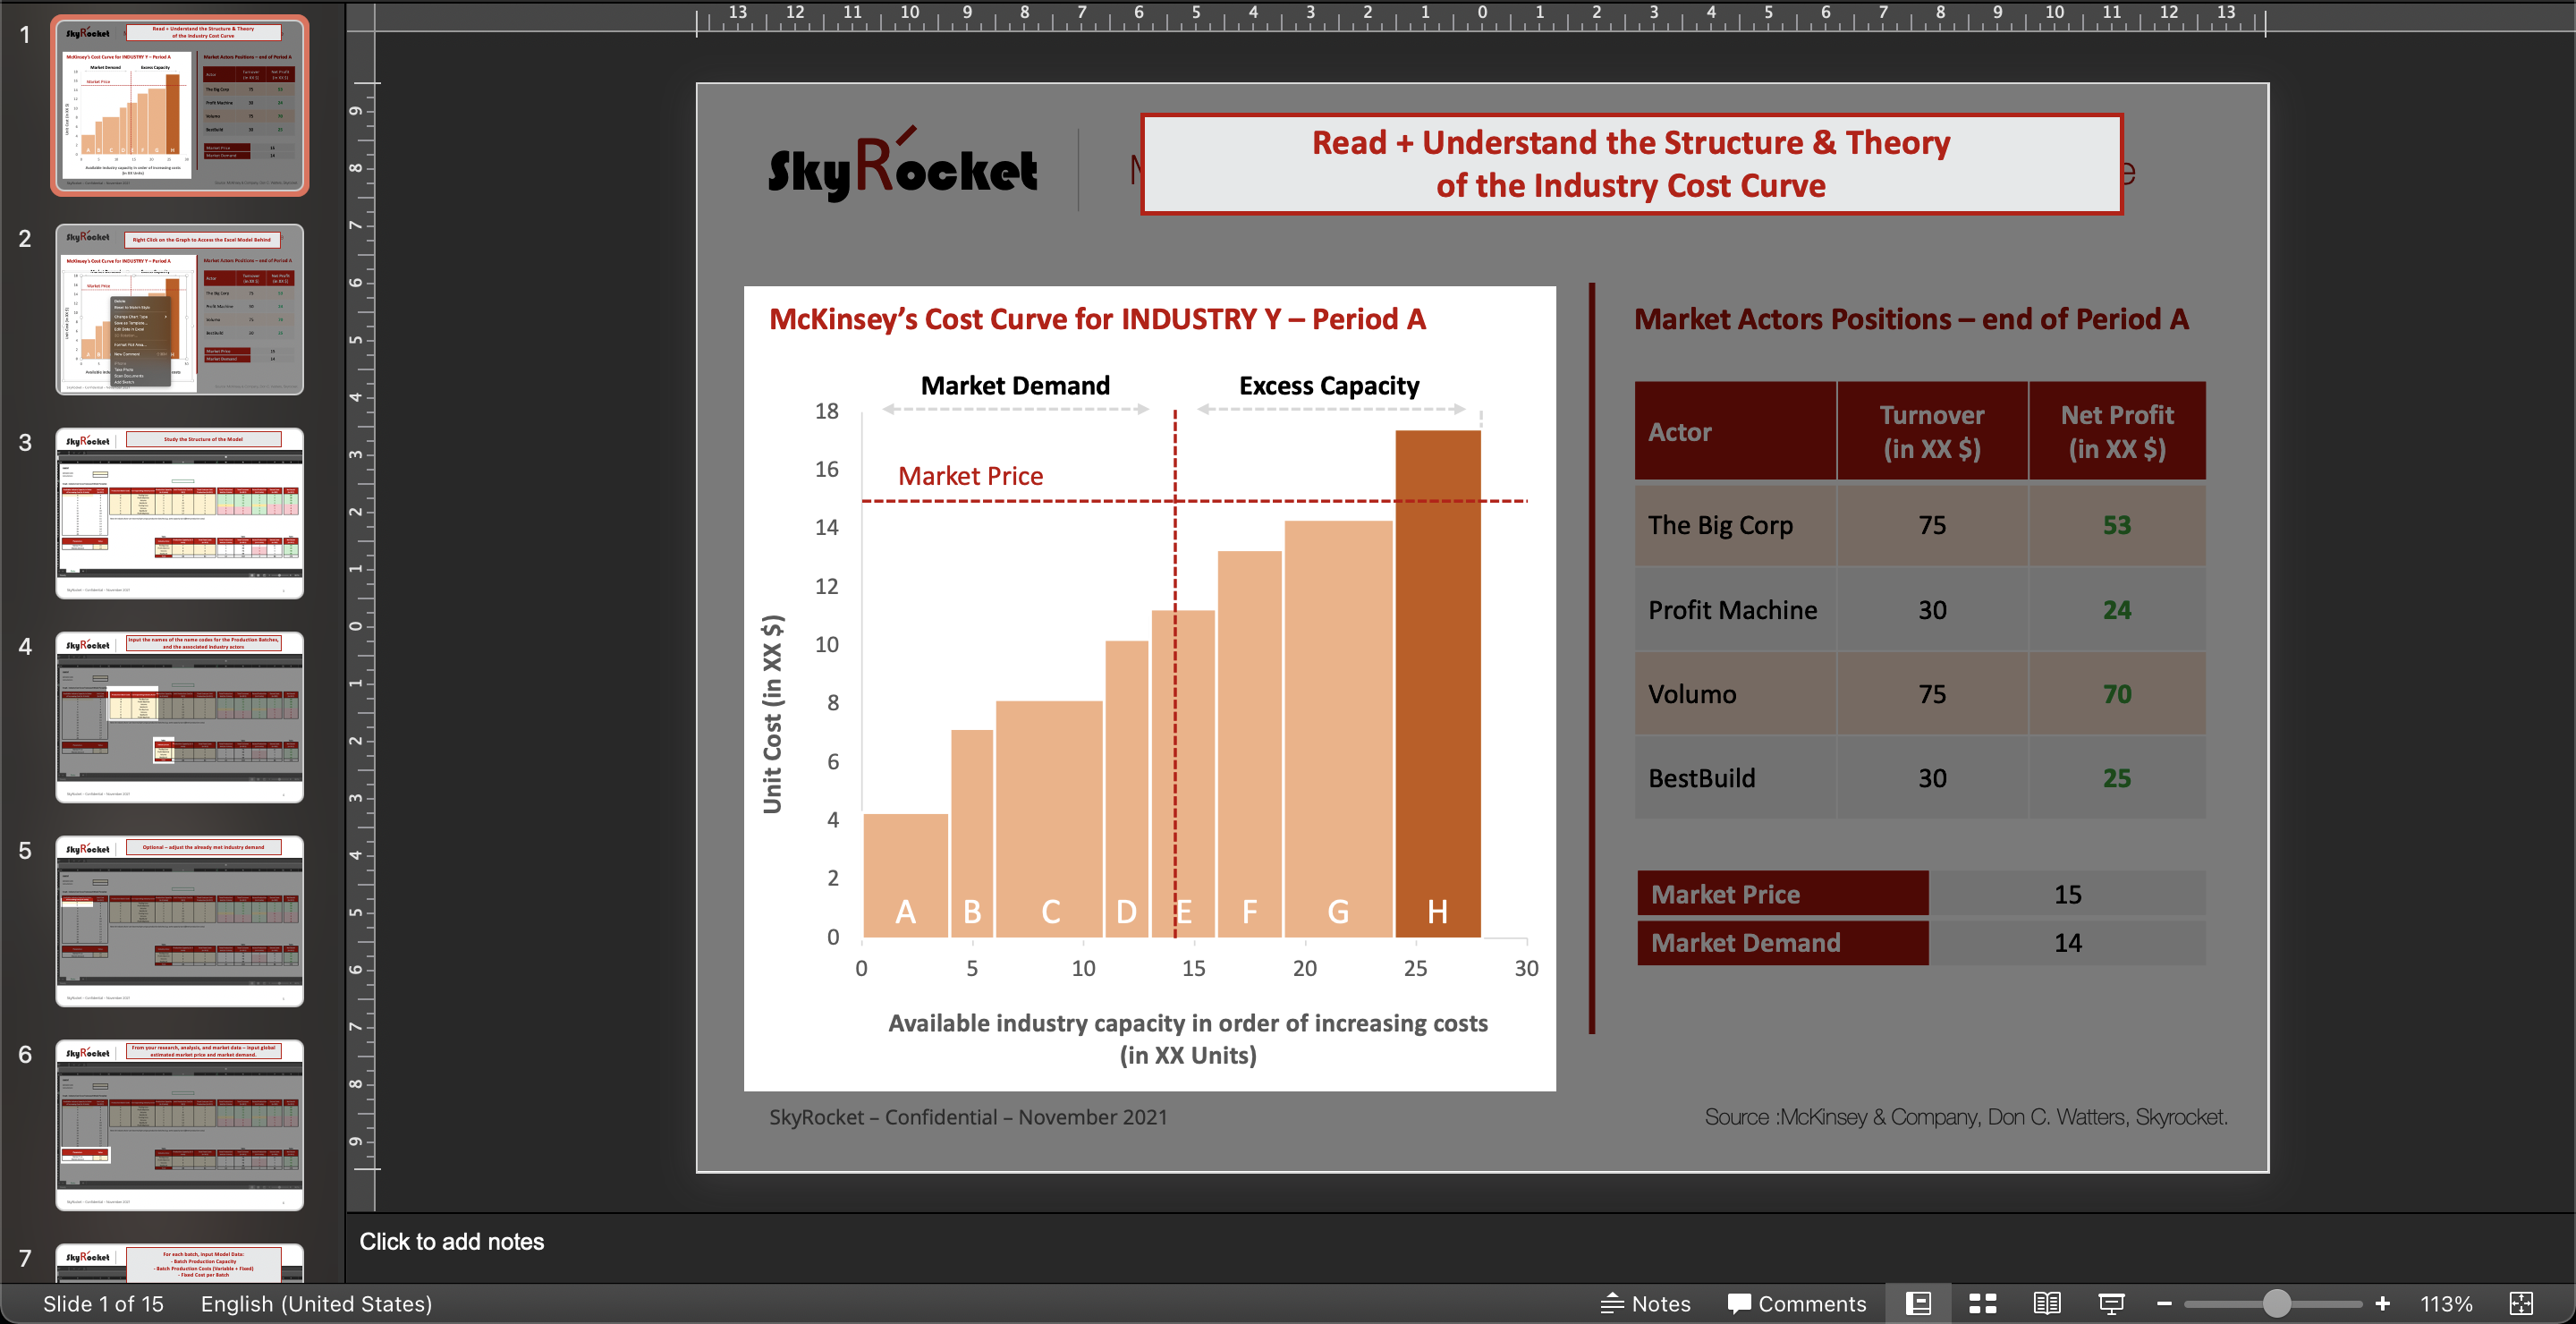This screenshot has width=2576, height=1324.
Task: Click net profit value 53
Action: (x=2117, y=525)
